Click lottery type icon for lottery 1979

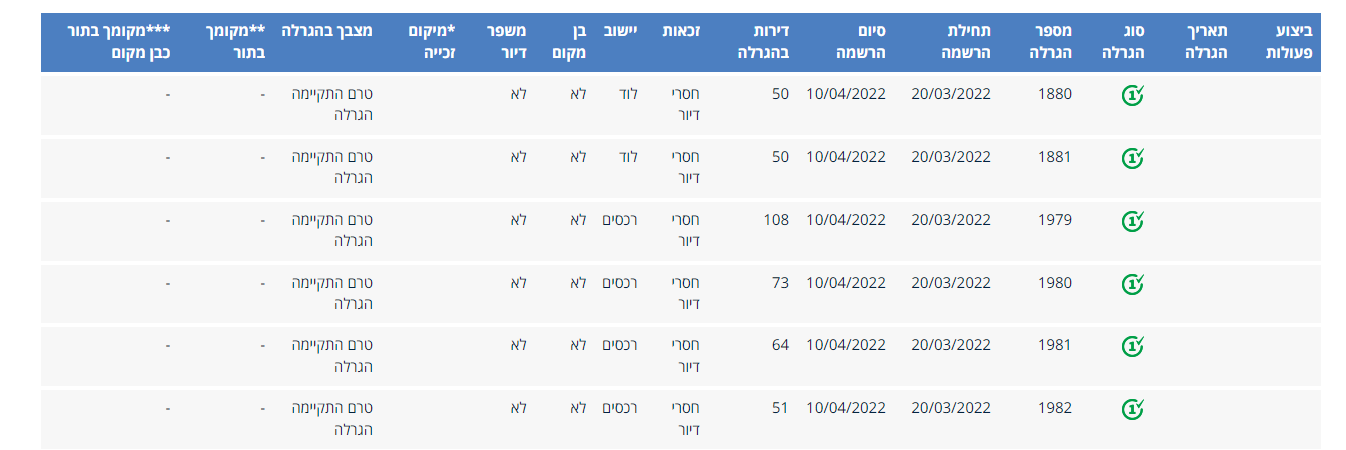coord(1133,221)
